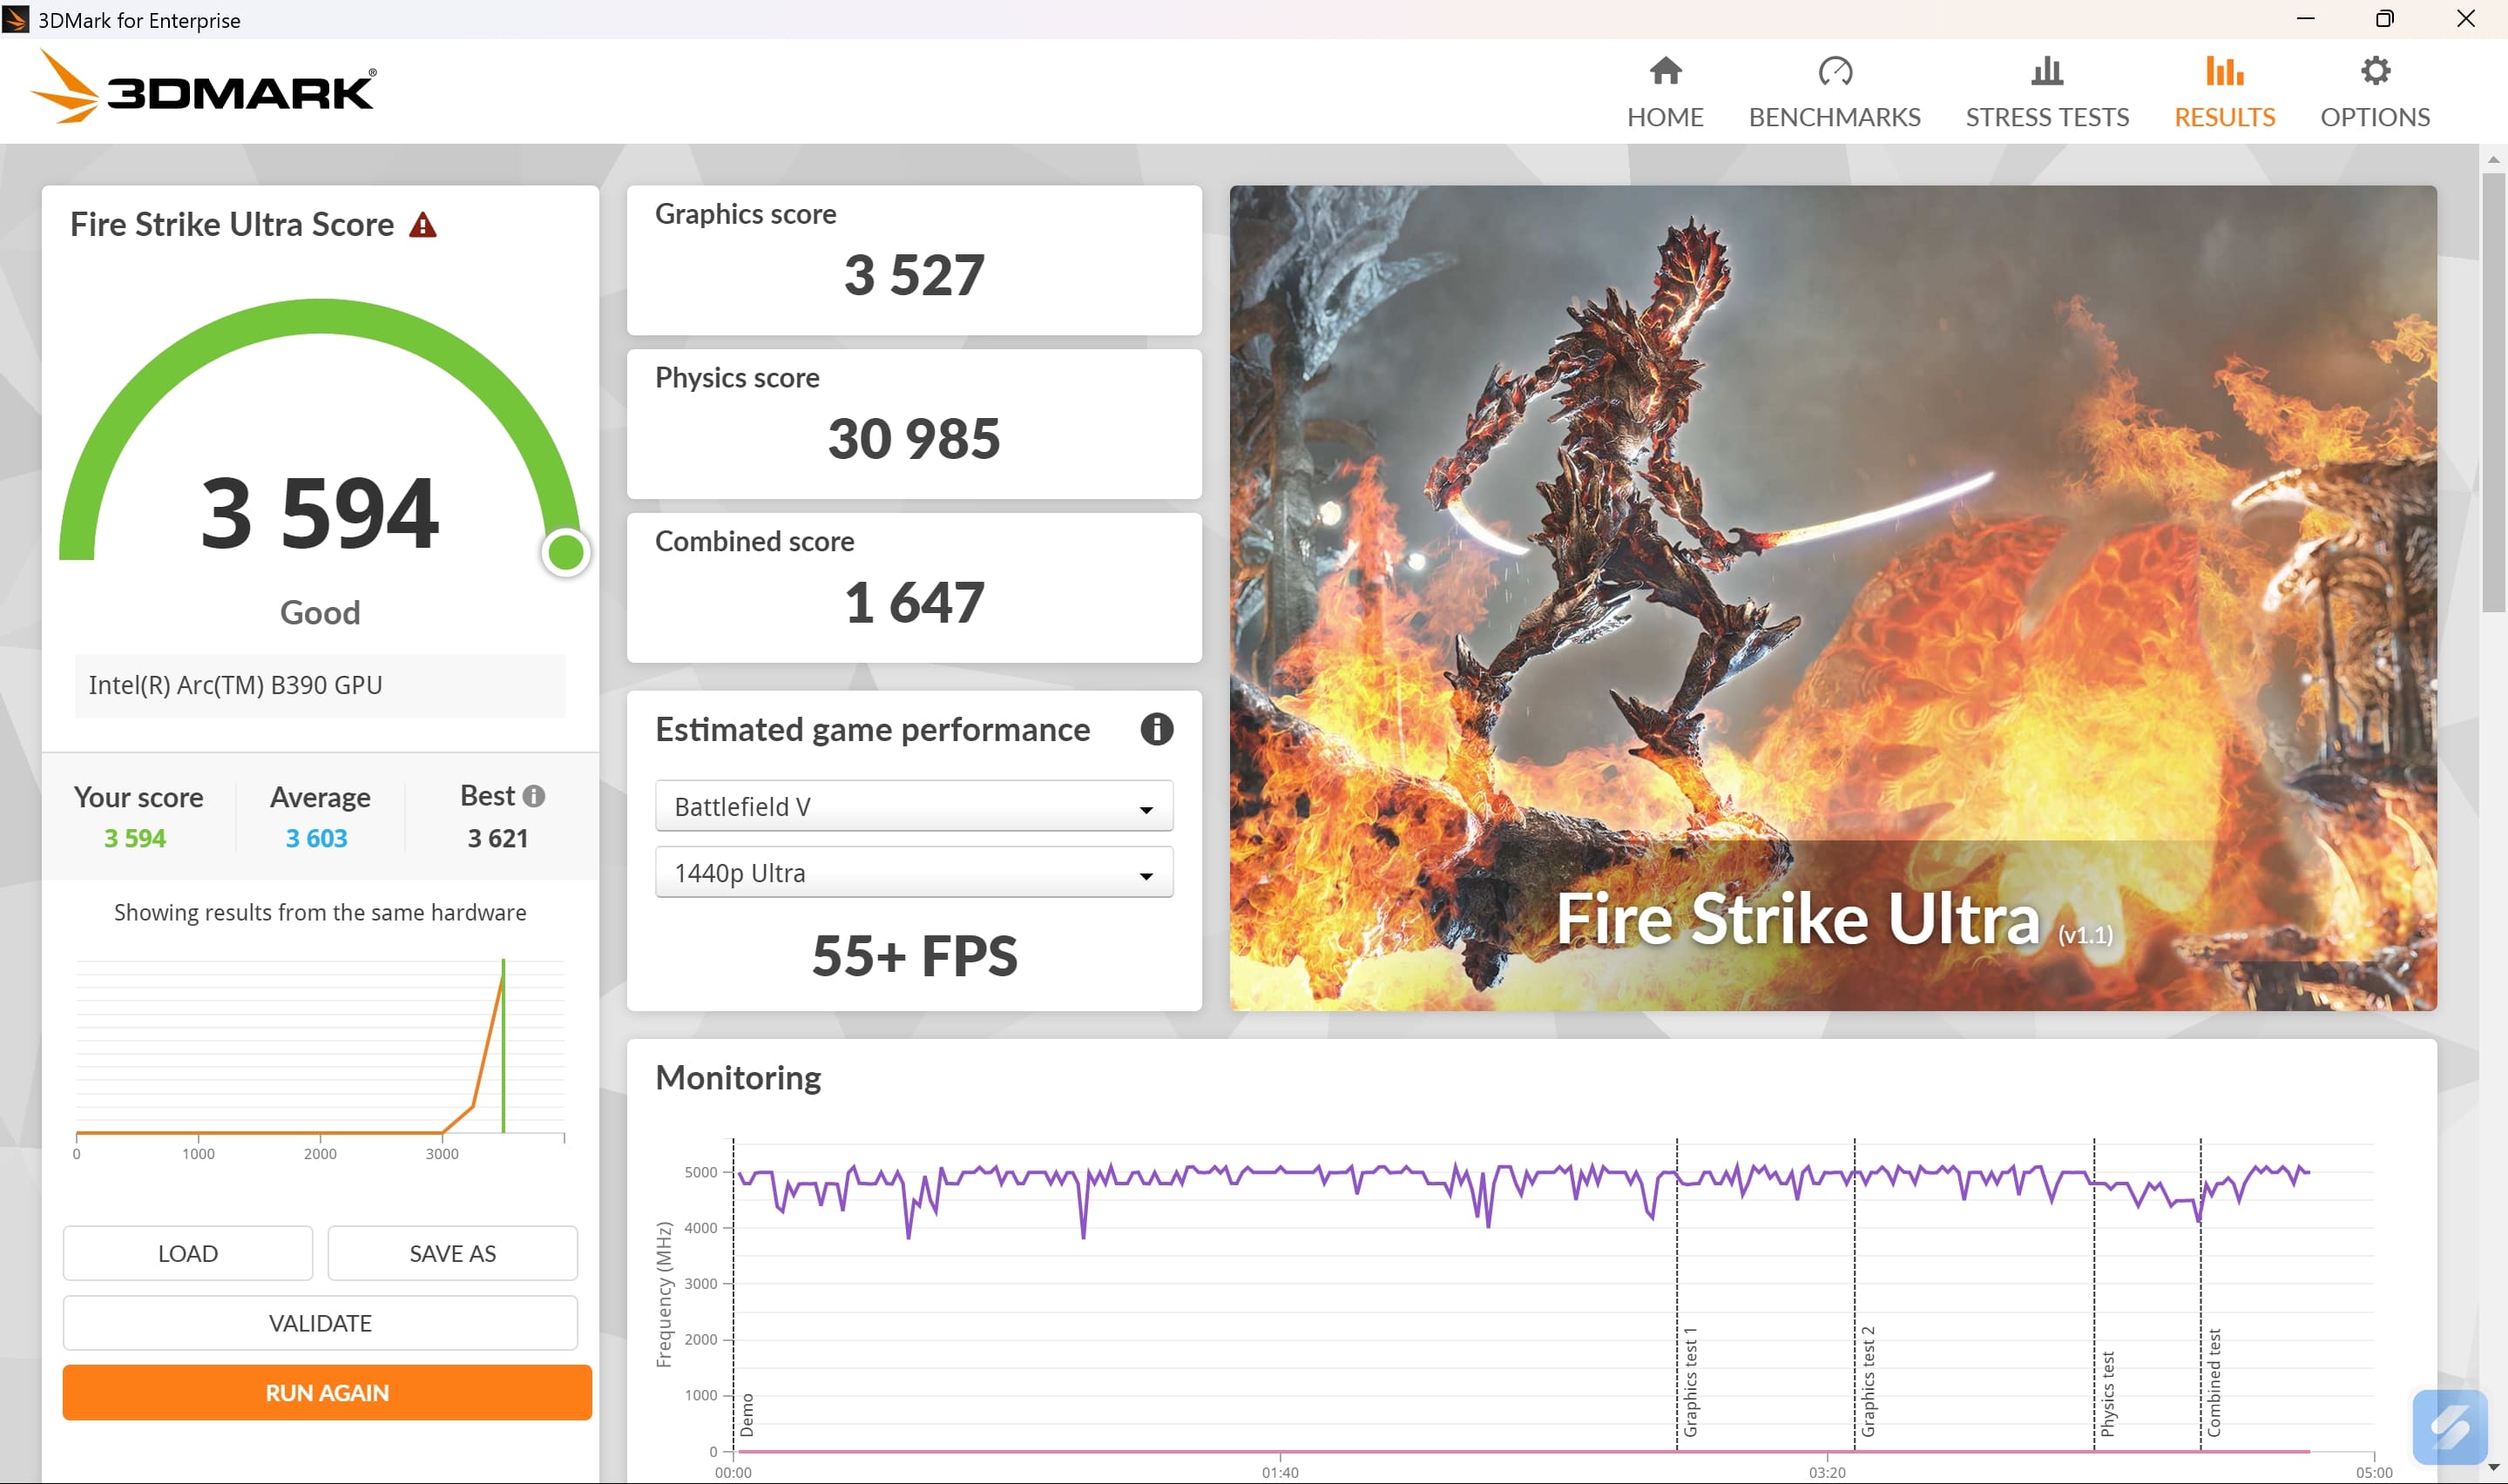The height and width of the screenshot is (1484, 2508).
Task: Open Options via the gear icon
Action: point(2374,71)
